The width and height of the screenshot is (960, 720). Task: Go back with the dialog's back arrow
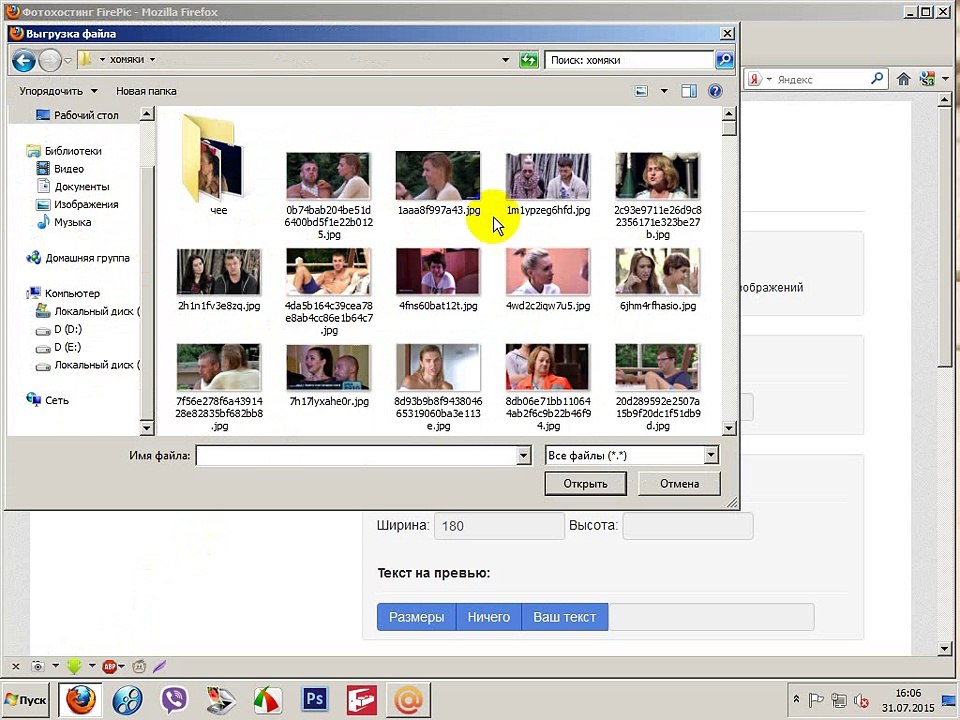coord(24,60)
